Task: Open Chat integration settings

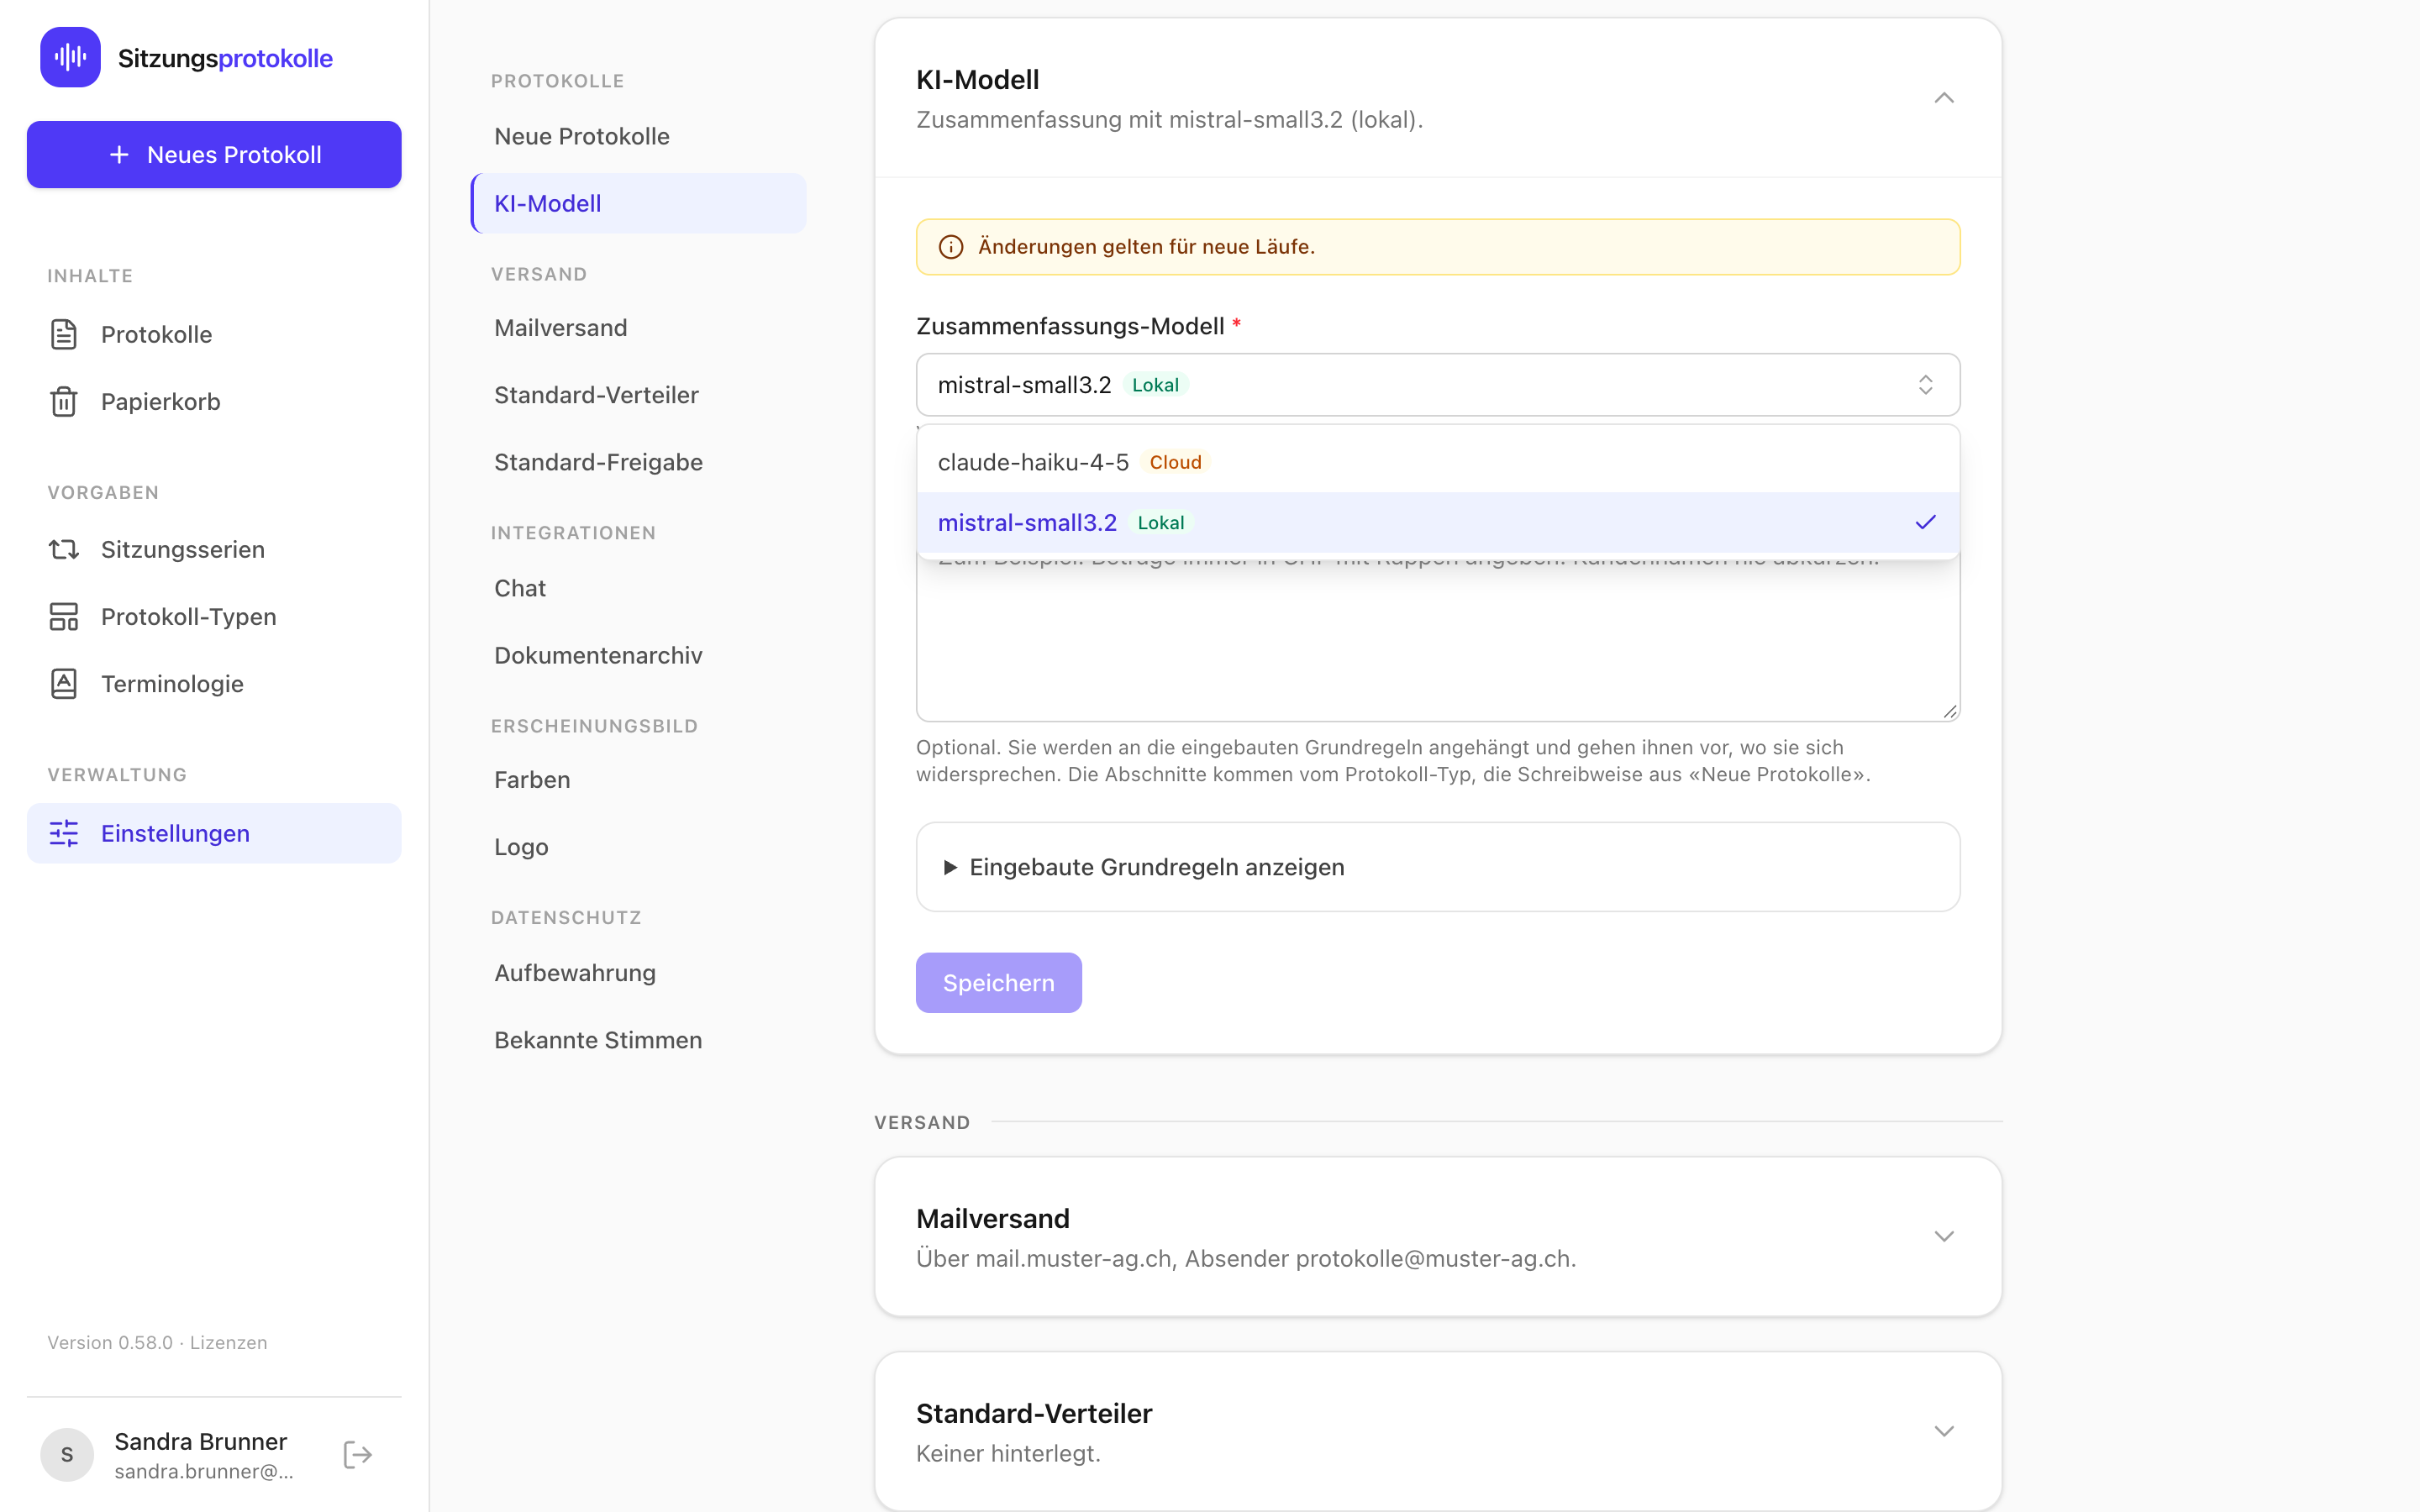Action: tap(639, 588)
